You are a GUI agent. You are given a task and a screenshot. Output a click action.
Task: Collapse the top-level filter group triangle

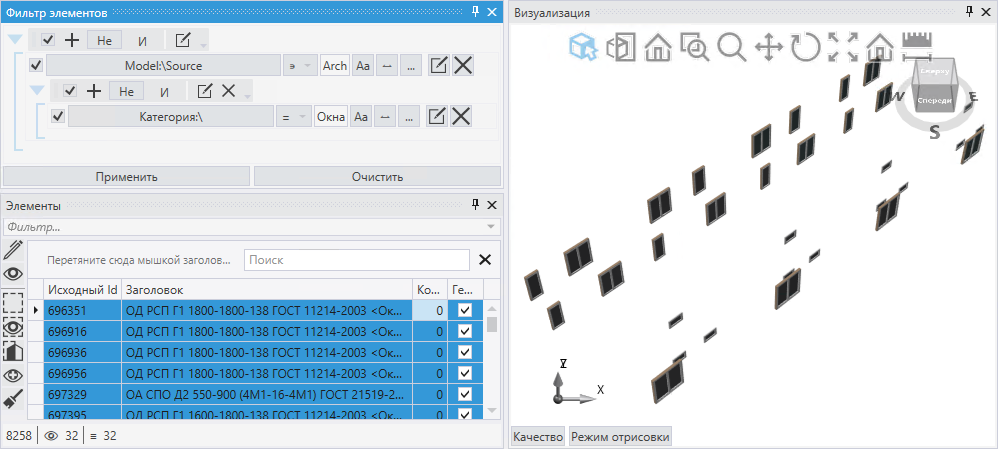15,40
